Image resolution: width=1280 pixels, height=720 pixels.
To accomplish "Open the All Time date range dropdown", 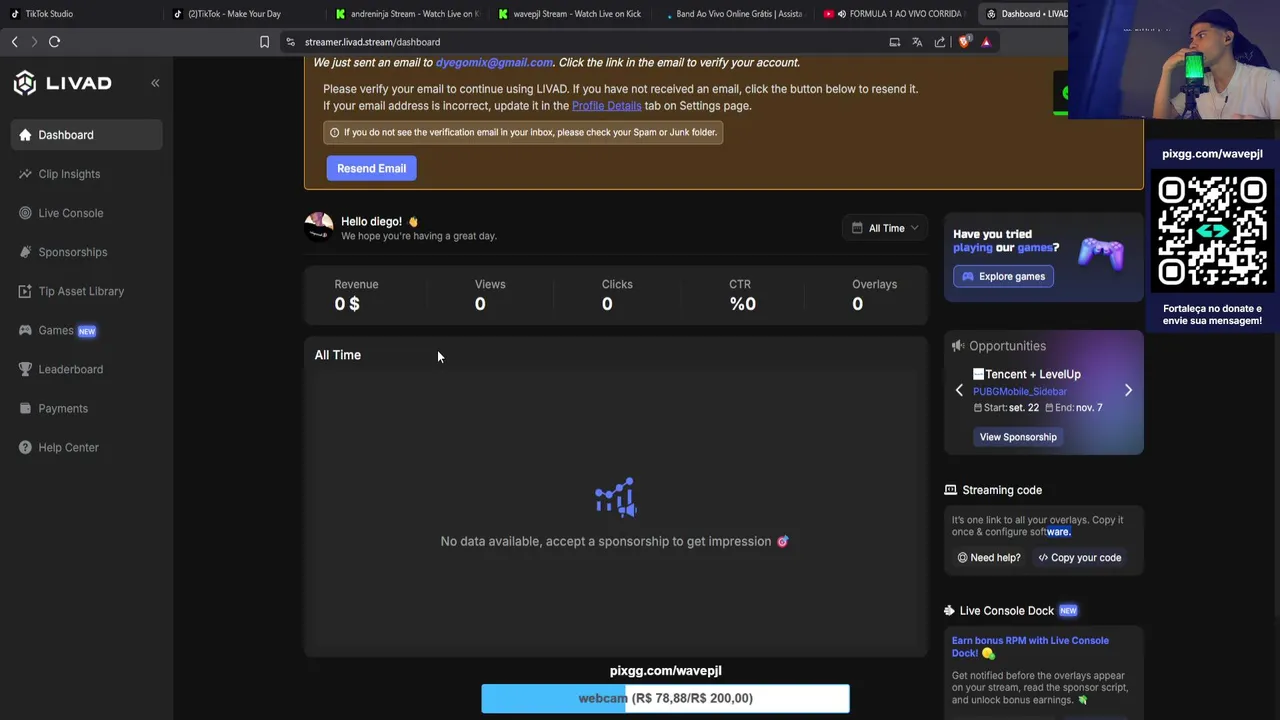I will coord(885,228).
